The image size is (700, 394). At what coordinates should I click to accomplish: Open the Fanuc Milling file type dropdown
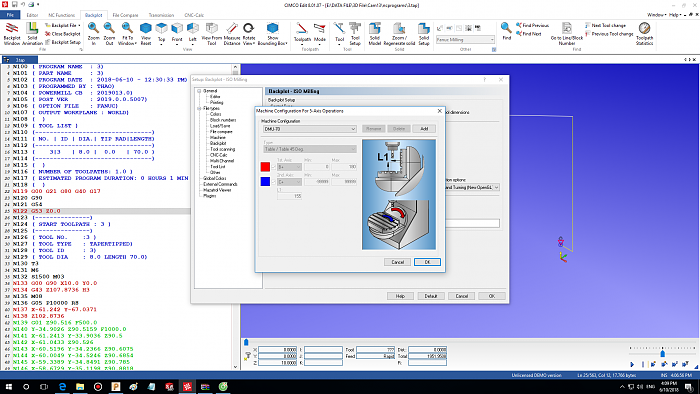[465, 40]
